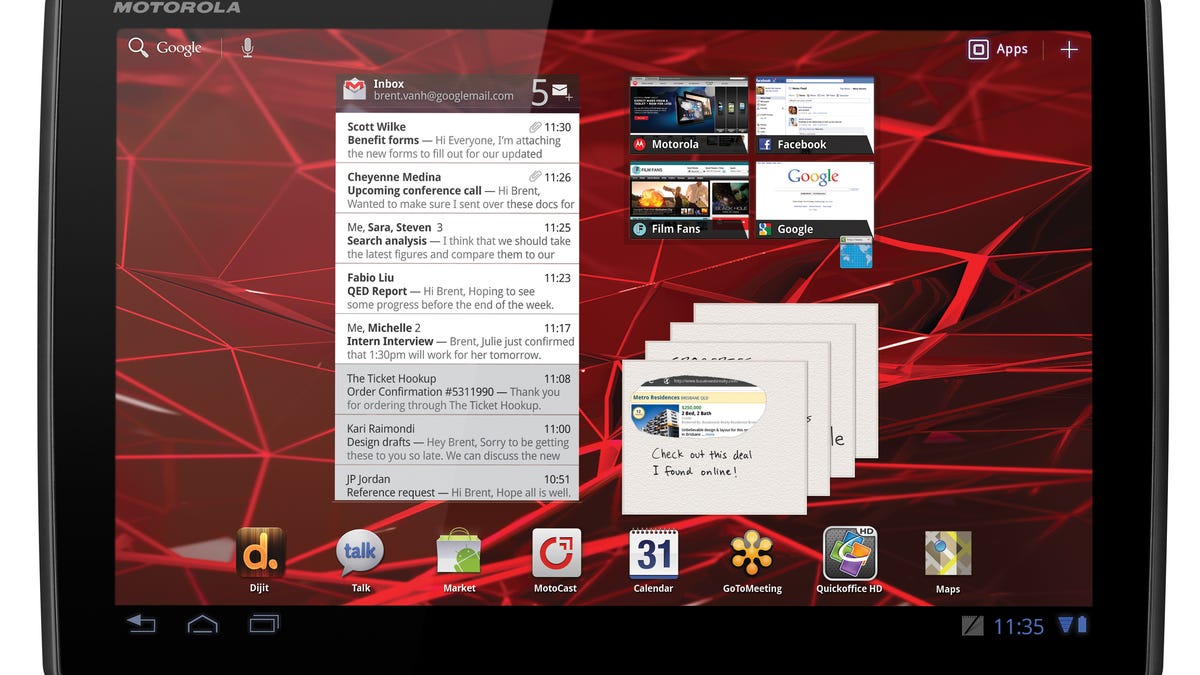1200x675 pixels.
Task: Open Google Talk
Action: [x=358, y=551]
